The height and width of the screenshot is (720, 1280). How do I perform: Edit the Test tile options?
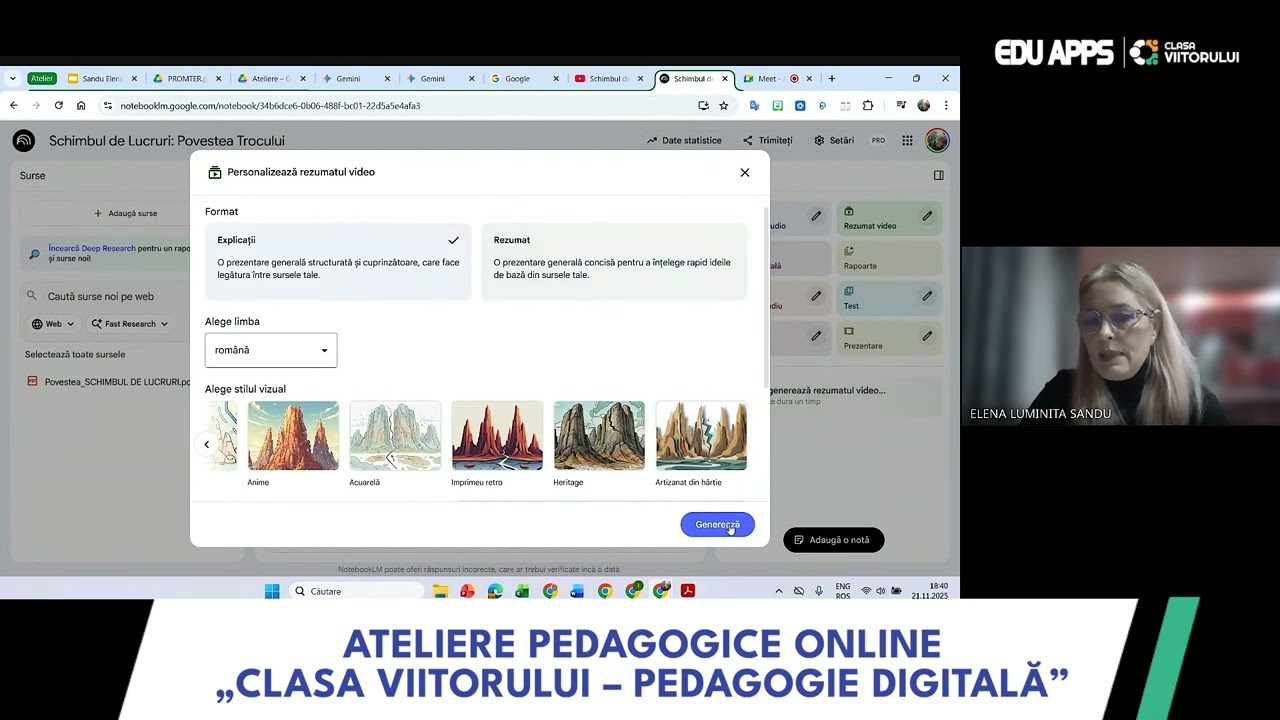pos(927,296)
